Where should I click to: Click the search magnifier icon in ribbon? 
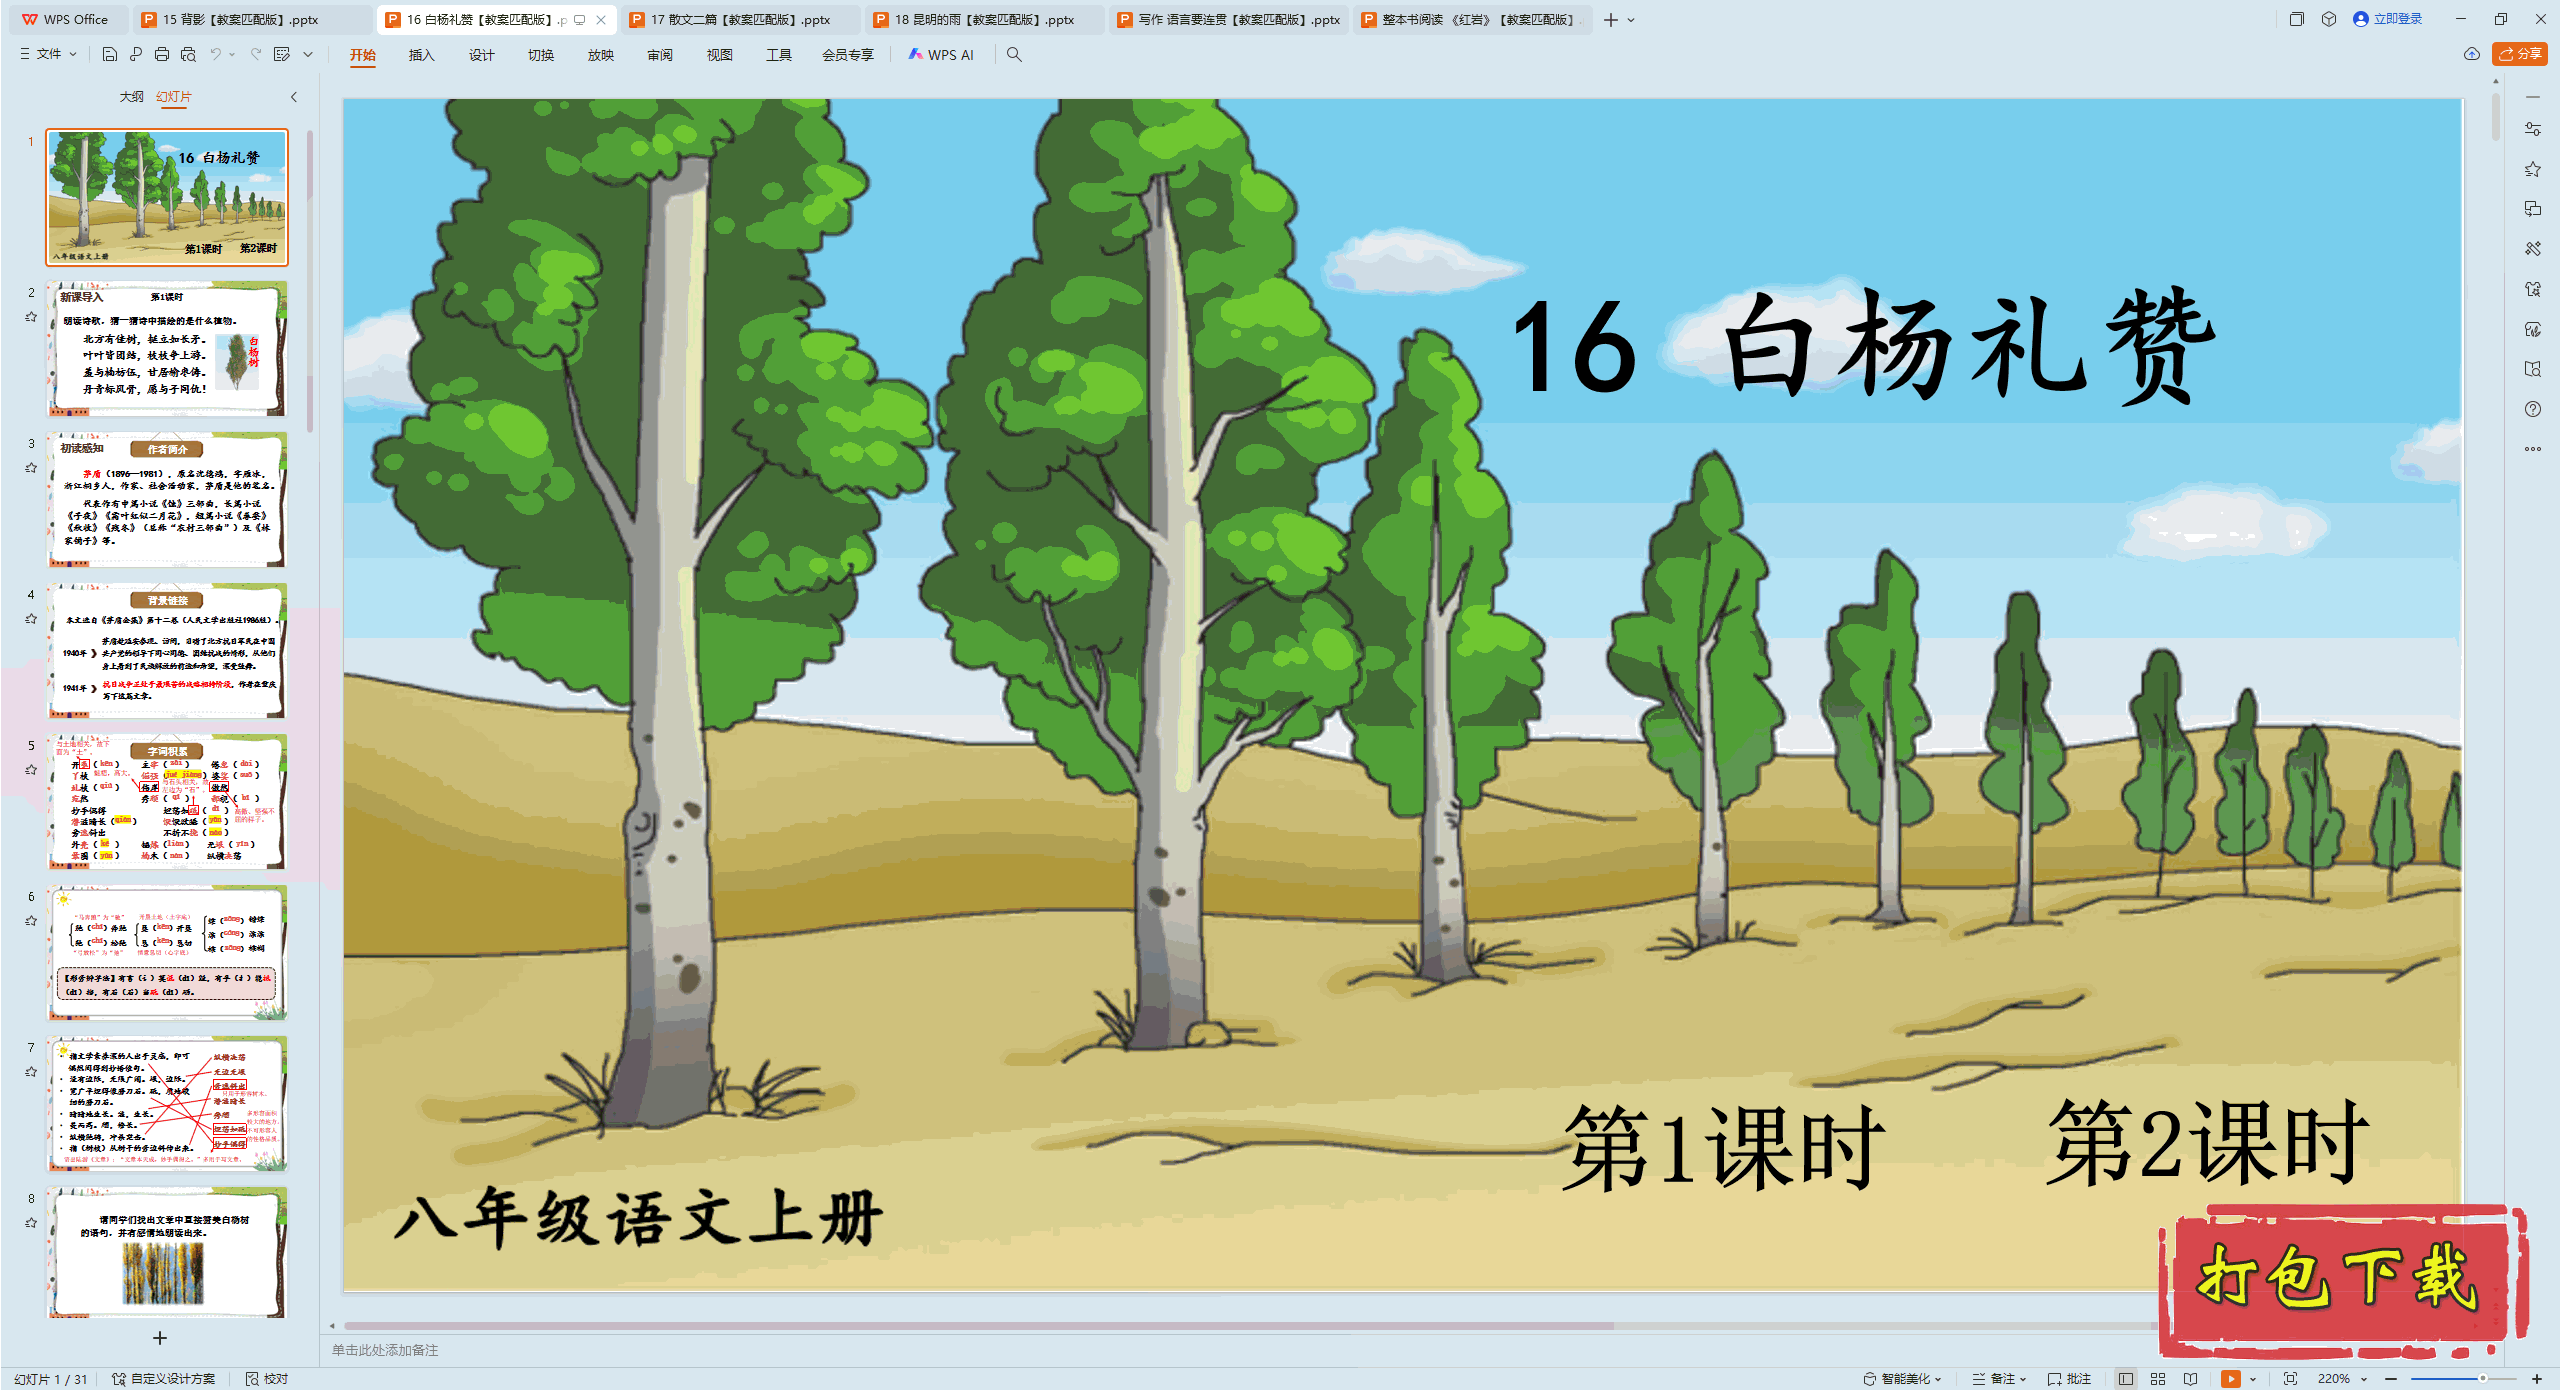tap(1014, 55)
